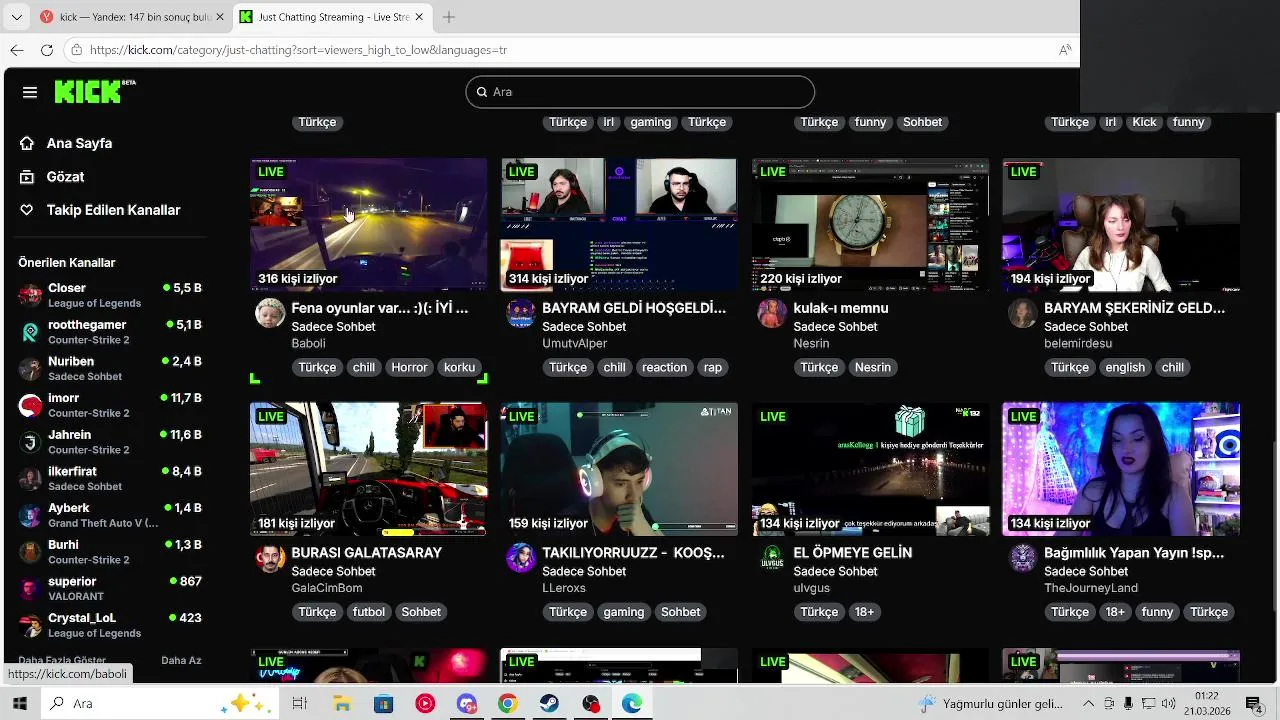This screenshot has height=720, width=1280.
Task: Open Windows Start menu
Action: point(19,704)
